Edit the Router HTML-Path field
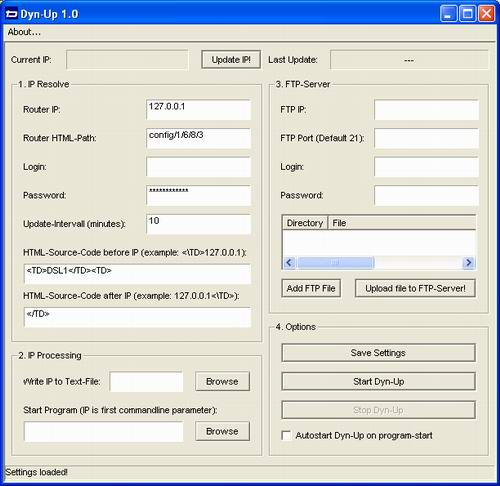 pos(198,138)
